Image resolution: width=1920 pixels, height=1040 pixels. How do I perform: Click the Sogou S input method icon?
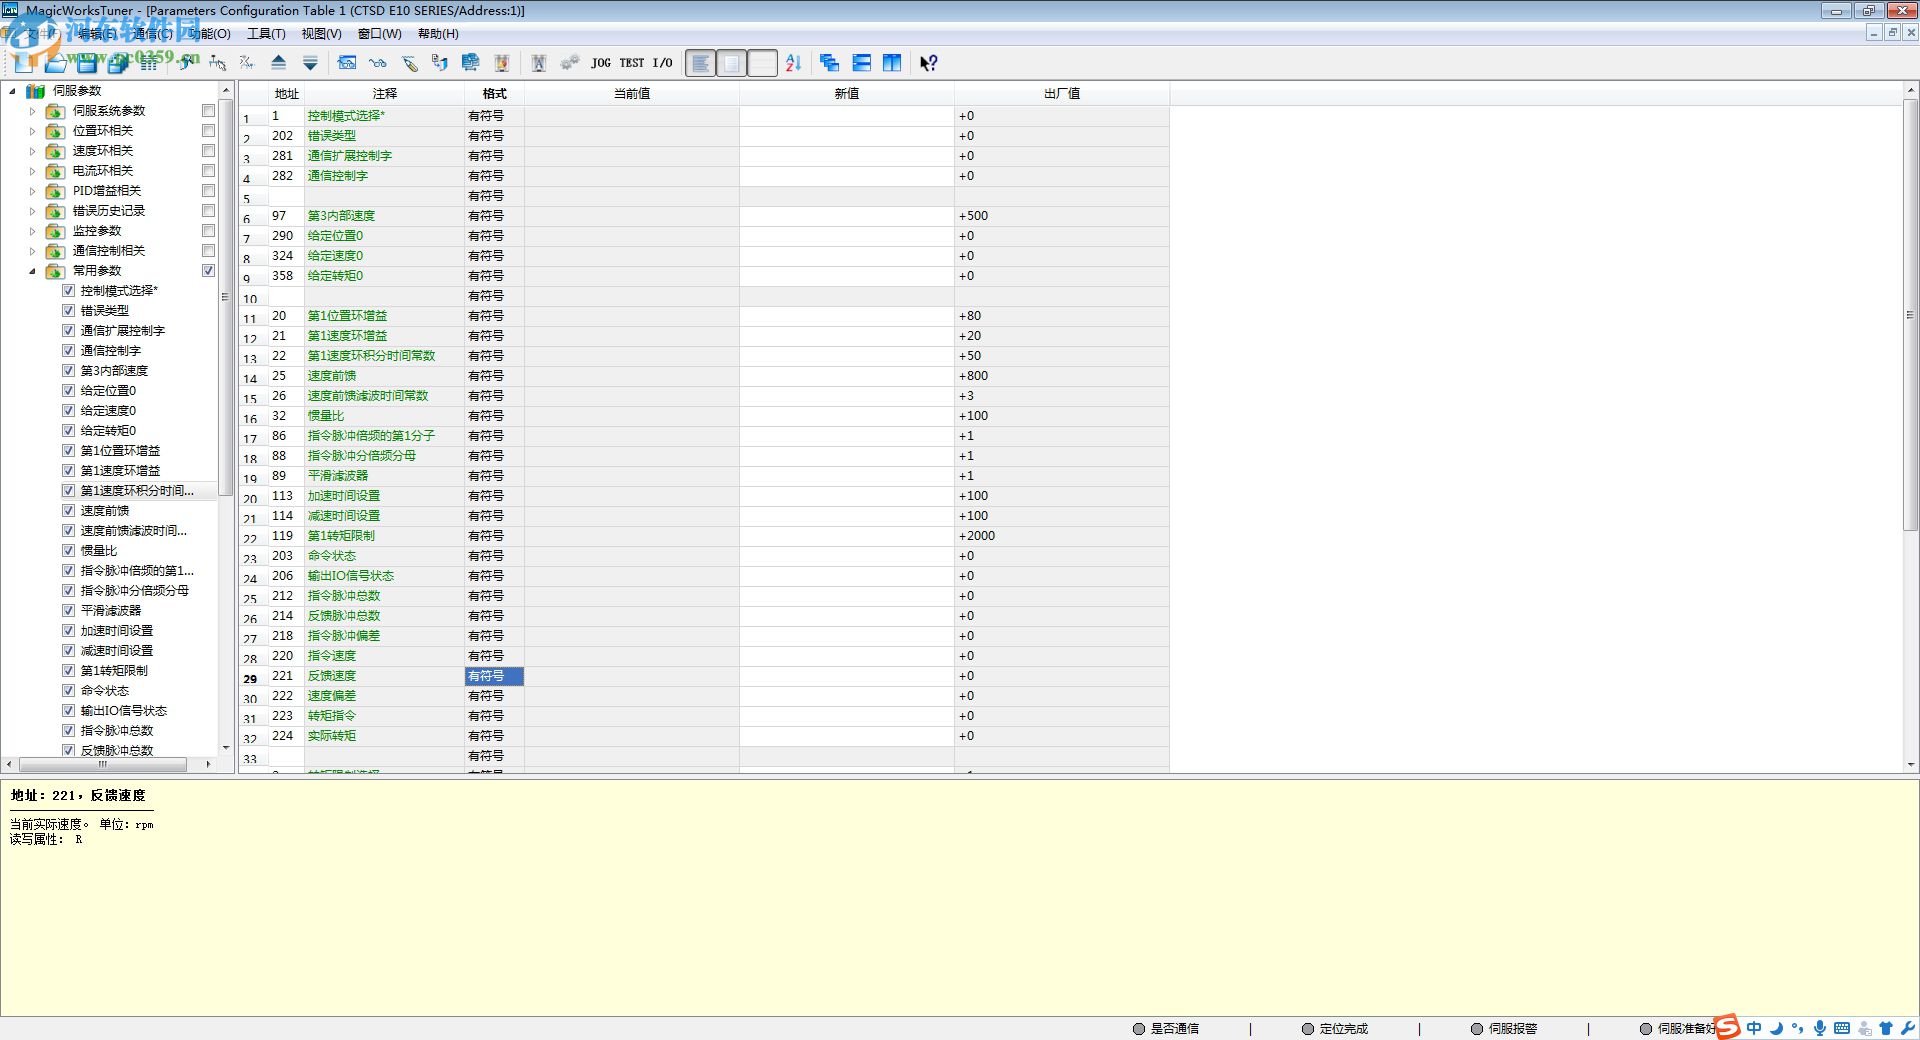click(x=1727, y=1027)
